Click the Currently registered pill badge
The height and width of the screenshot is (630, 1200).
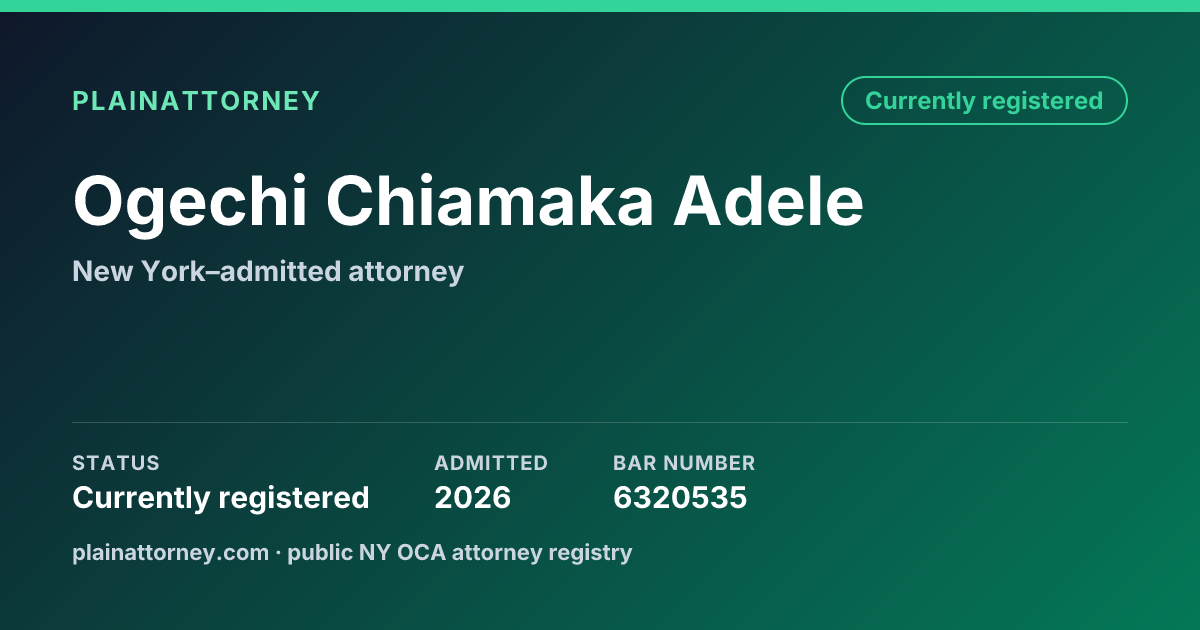[984, 101]
